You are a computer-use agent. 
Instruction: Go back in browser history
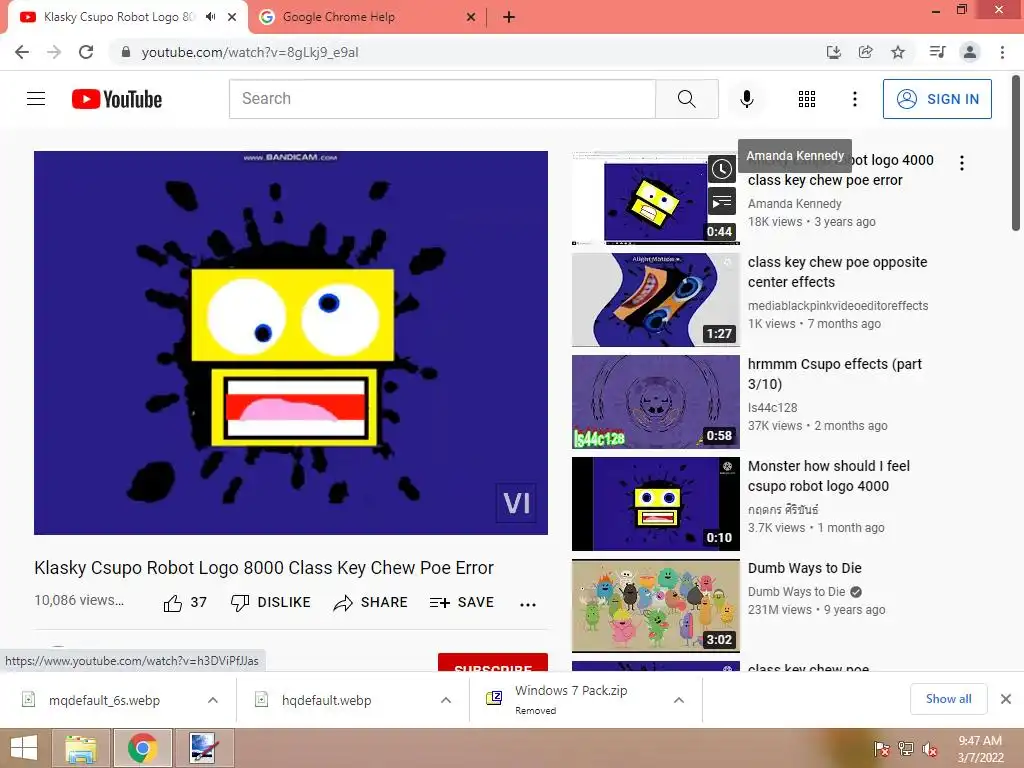[22, 52]
